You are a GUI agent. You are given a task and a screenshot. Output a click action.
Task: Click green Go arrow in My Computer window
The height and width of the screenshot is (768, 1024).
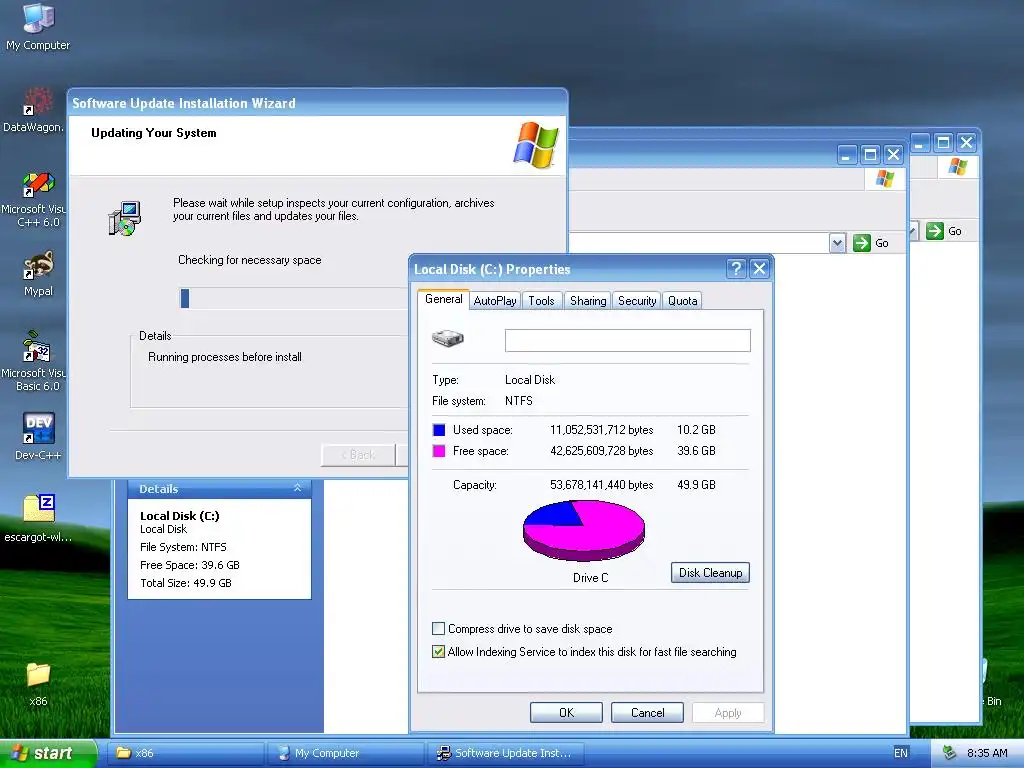[862, 243]
